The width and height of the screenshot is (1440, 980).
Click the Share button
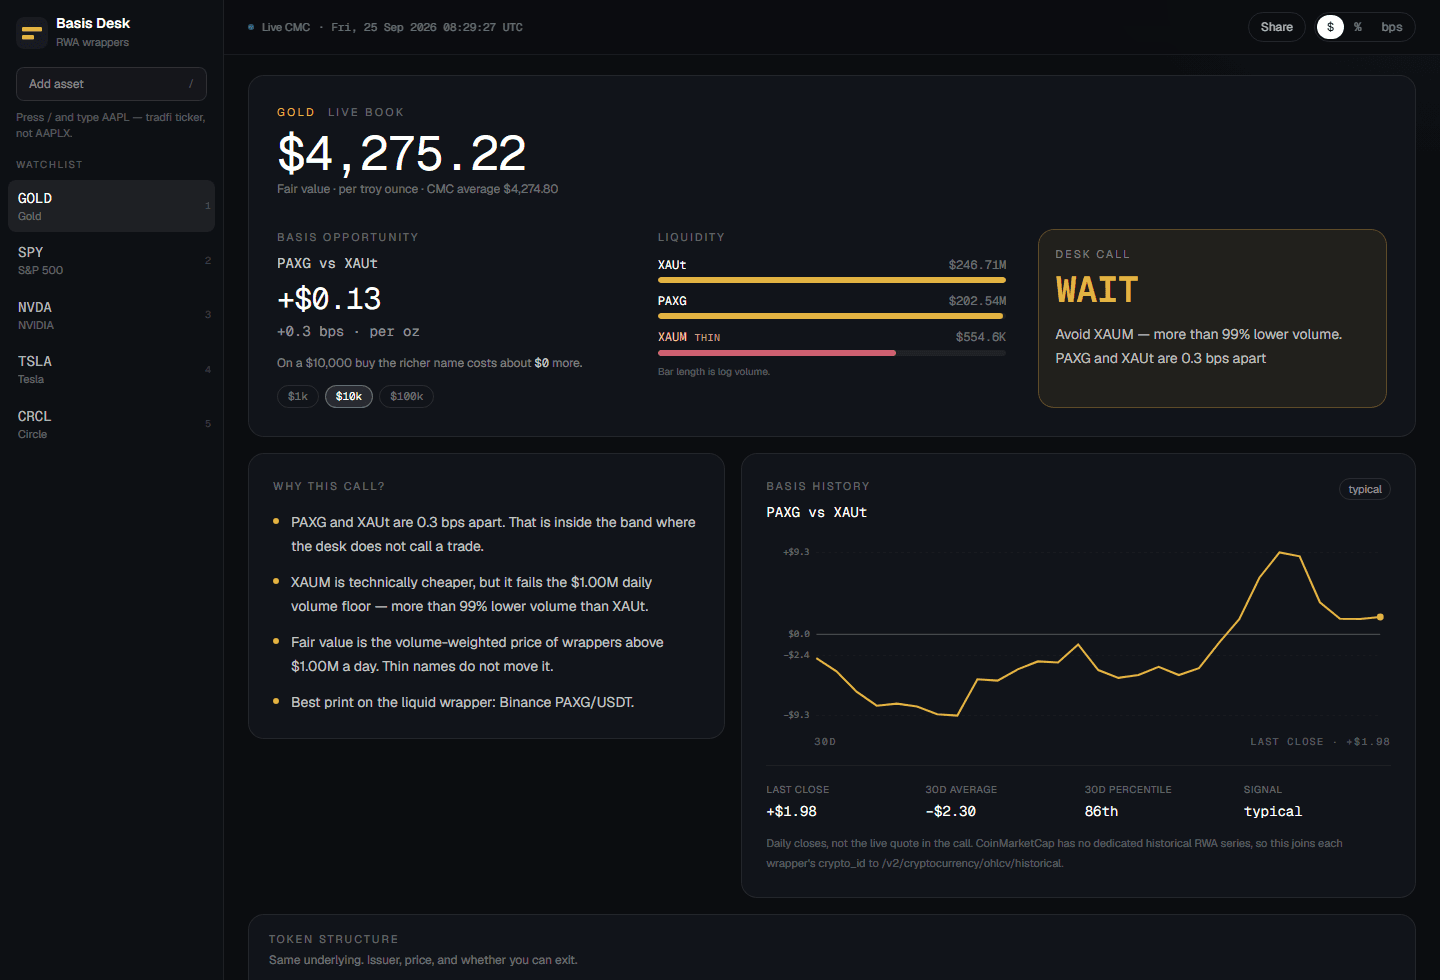(x=1276, y=27)
